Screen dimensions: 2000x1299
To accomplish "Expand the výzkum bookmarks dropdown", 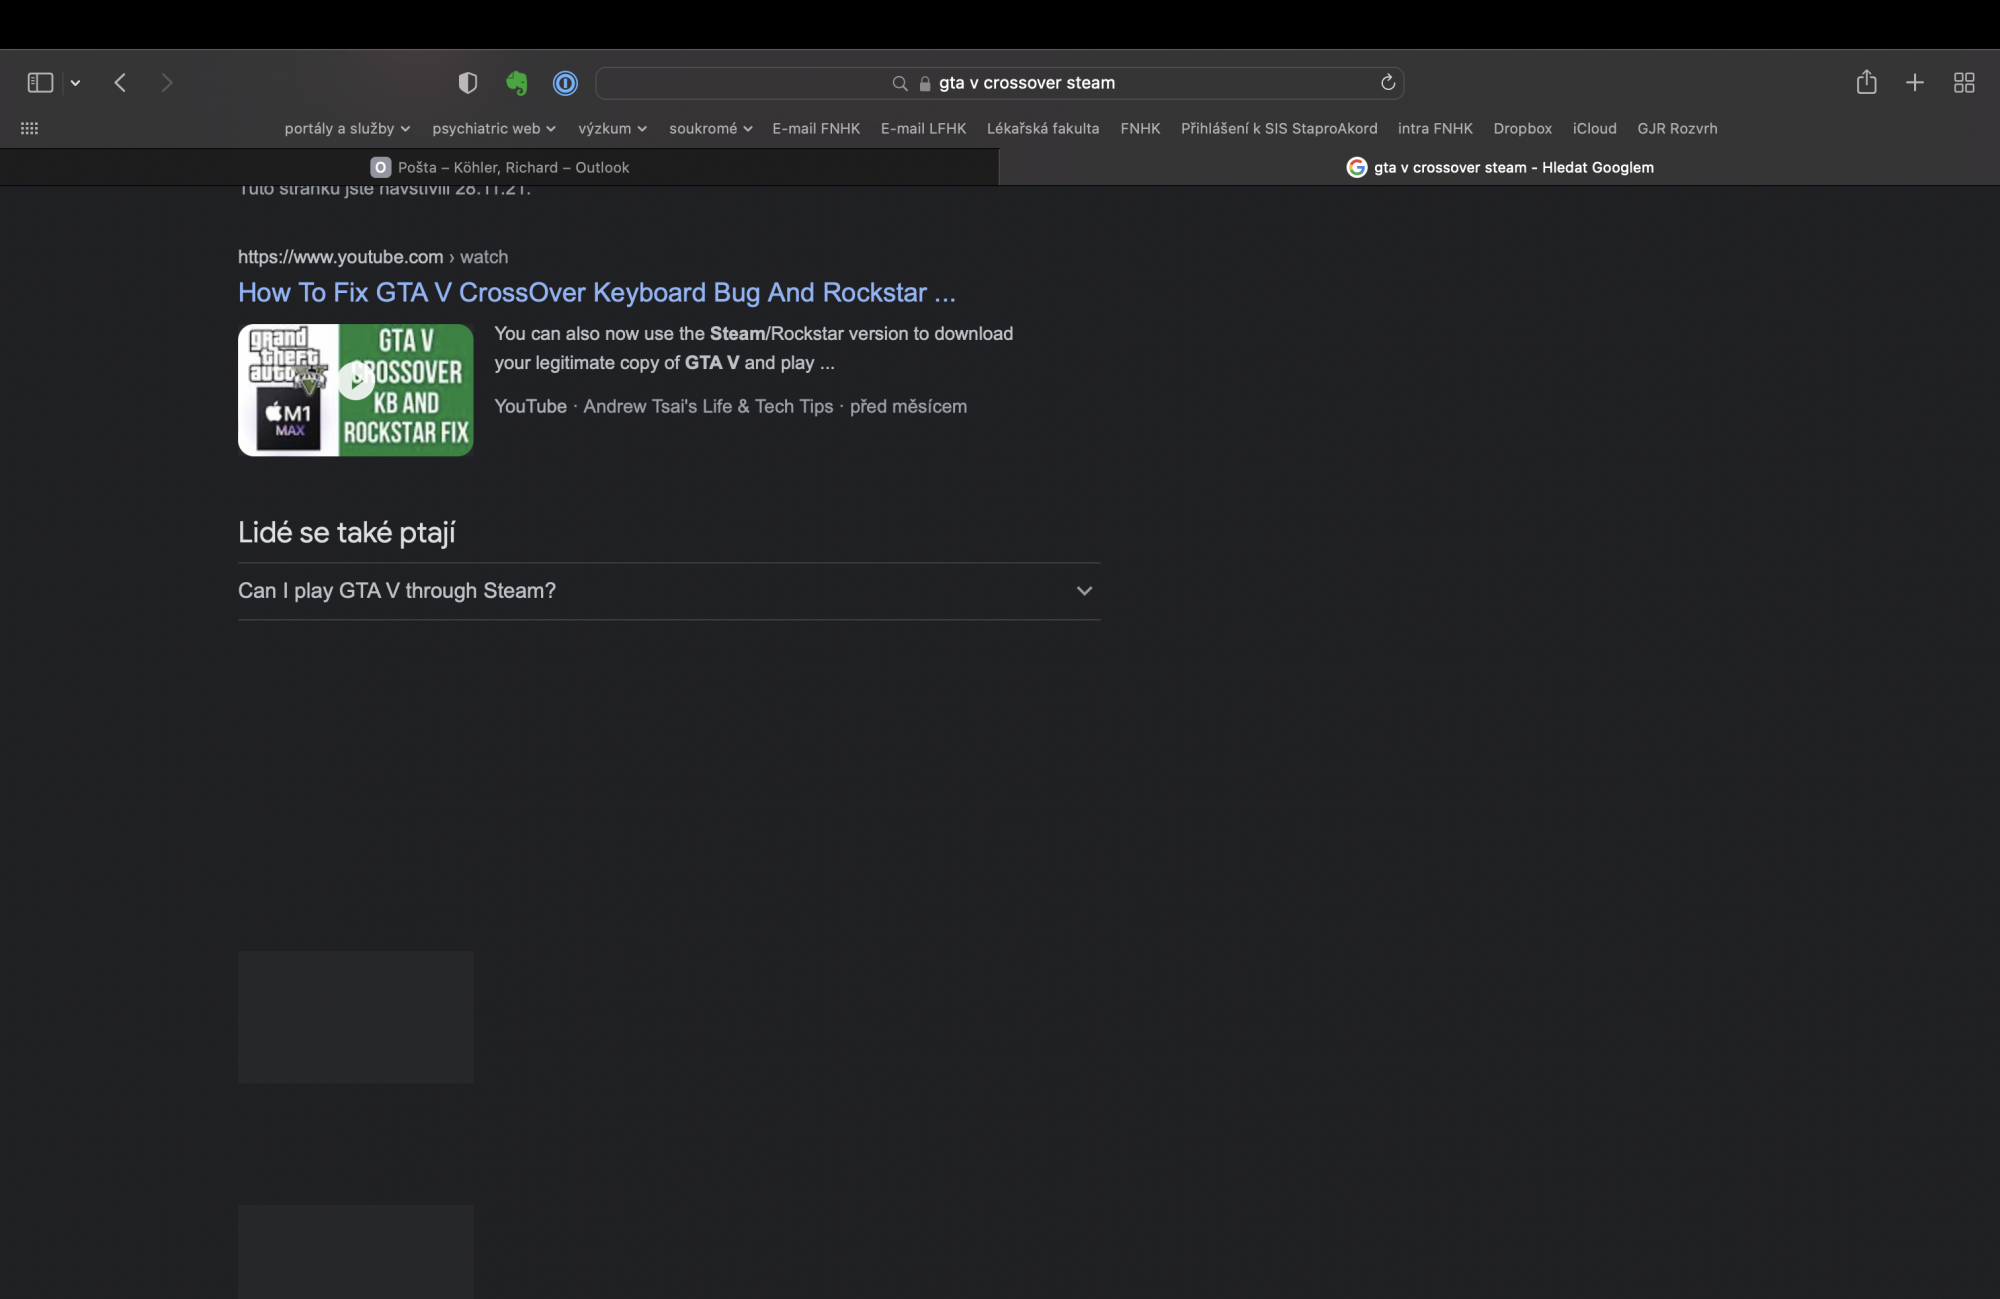I will [612, 128].
